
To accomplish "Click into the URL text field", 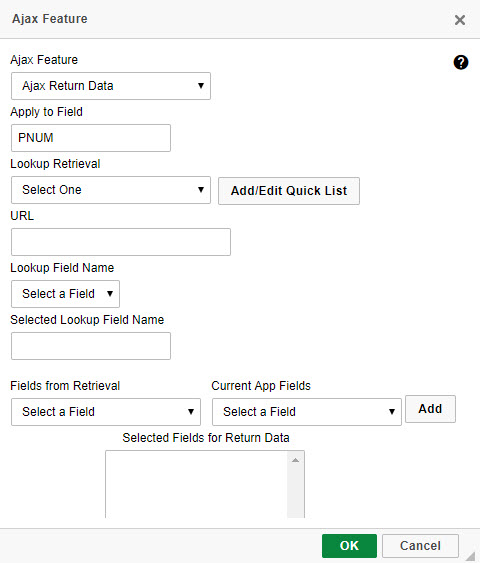I will click(121, 242).
